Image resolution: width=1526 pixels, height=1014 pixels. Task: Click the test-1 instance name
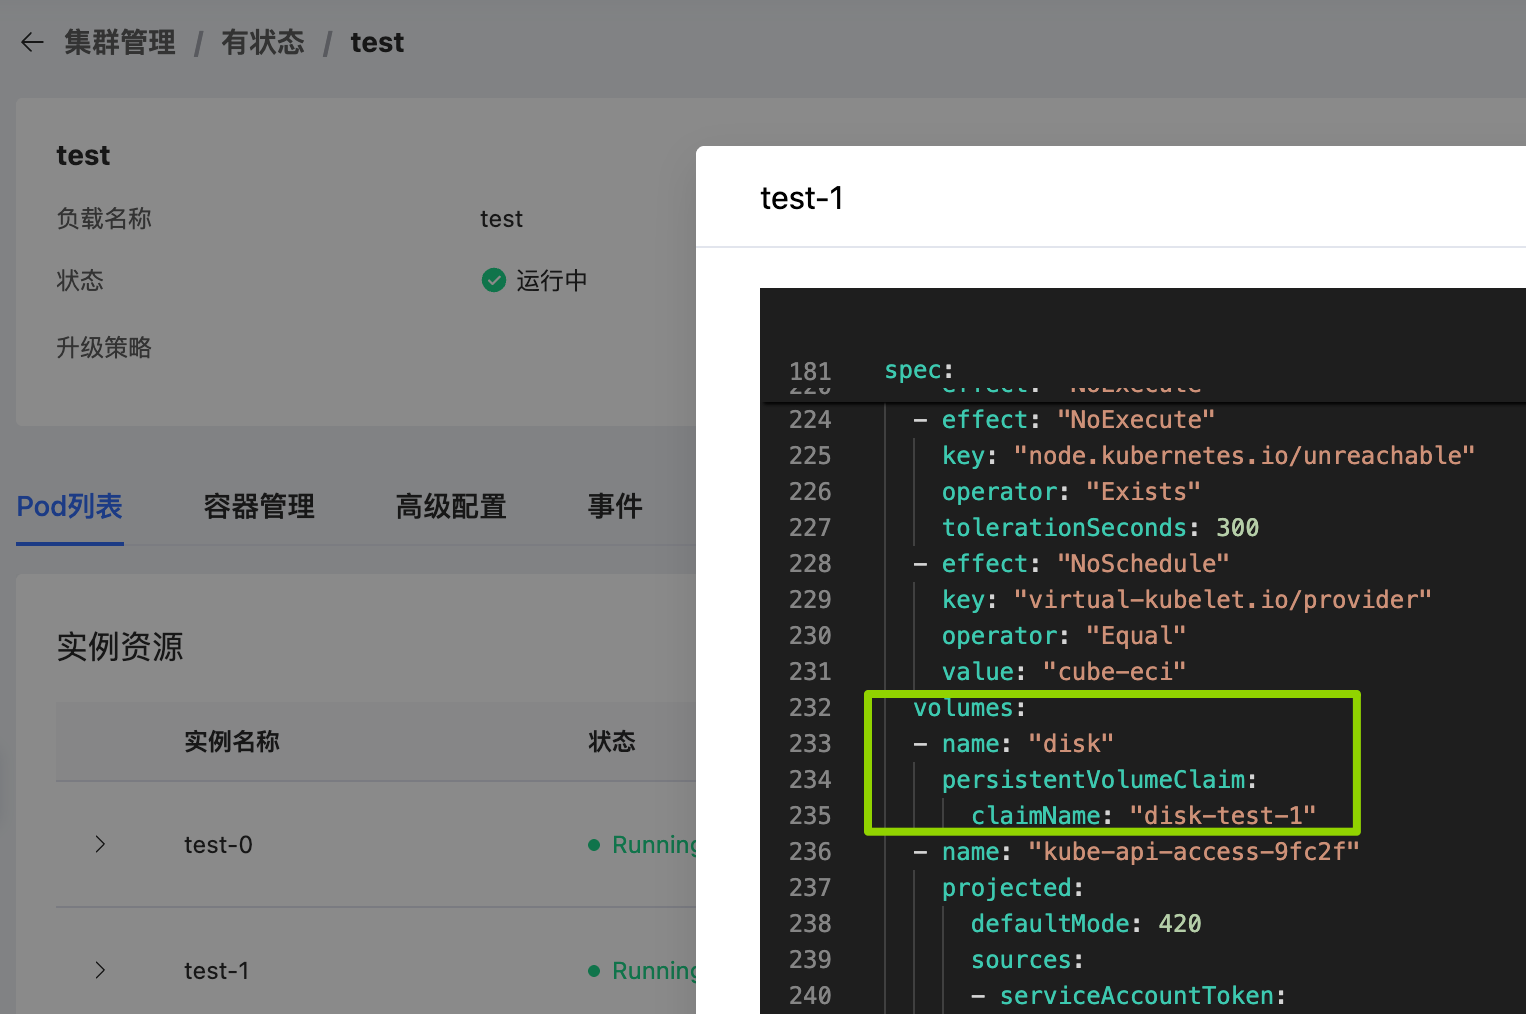(216, 971)
